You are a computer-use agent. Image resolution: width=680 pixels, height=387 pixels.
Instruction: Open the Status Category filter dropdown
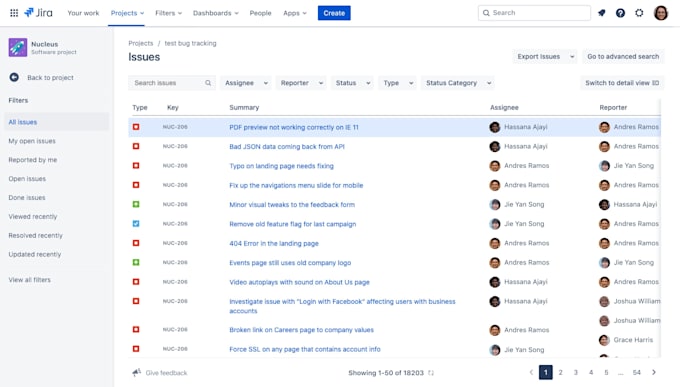458,83
